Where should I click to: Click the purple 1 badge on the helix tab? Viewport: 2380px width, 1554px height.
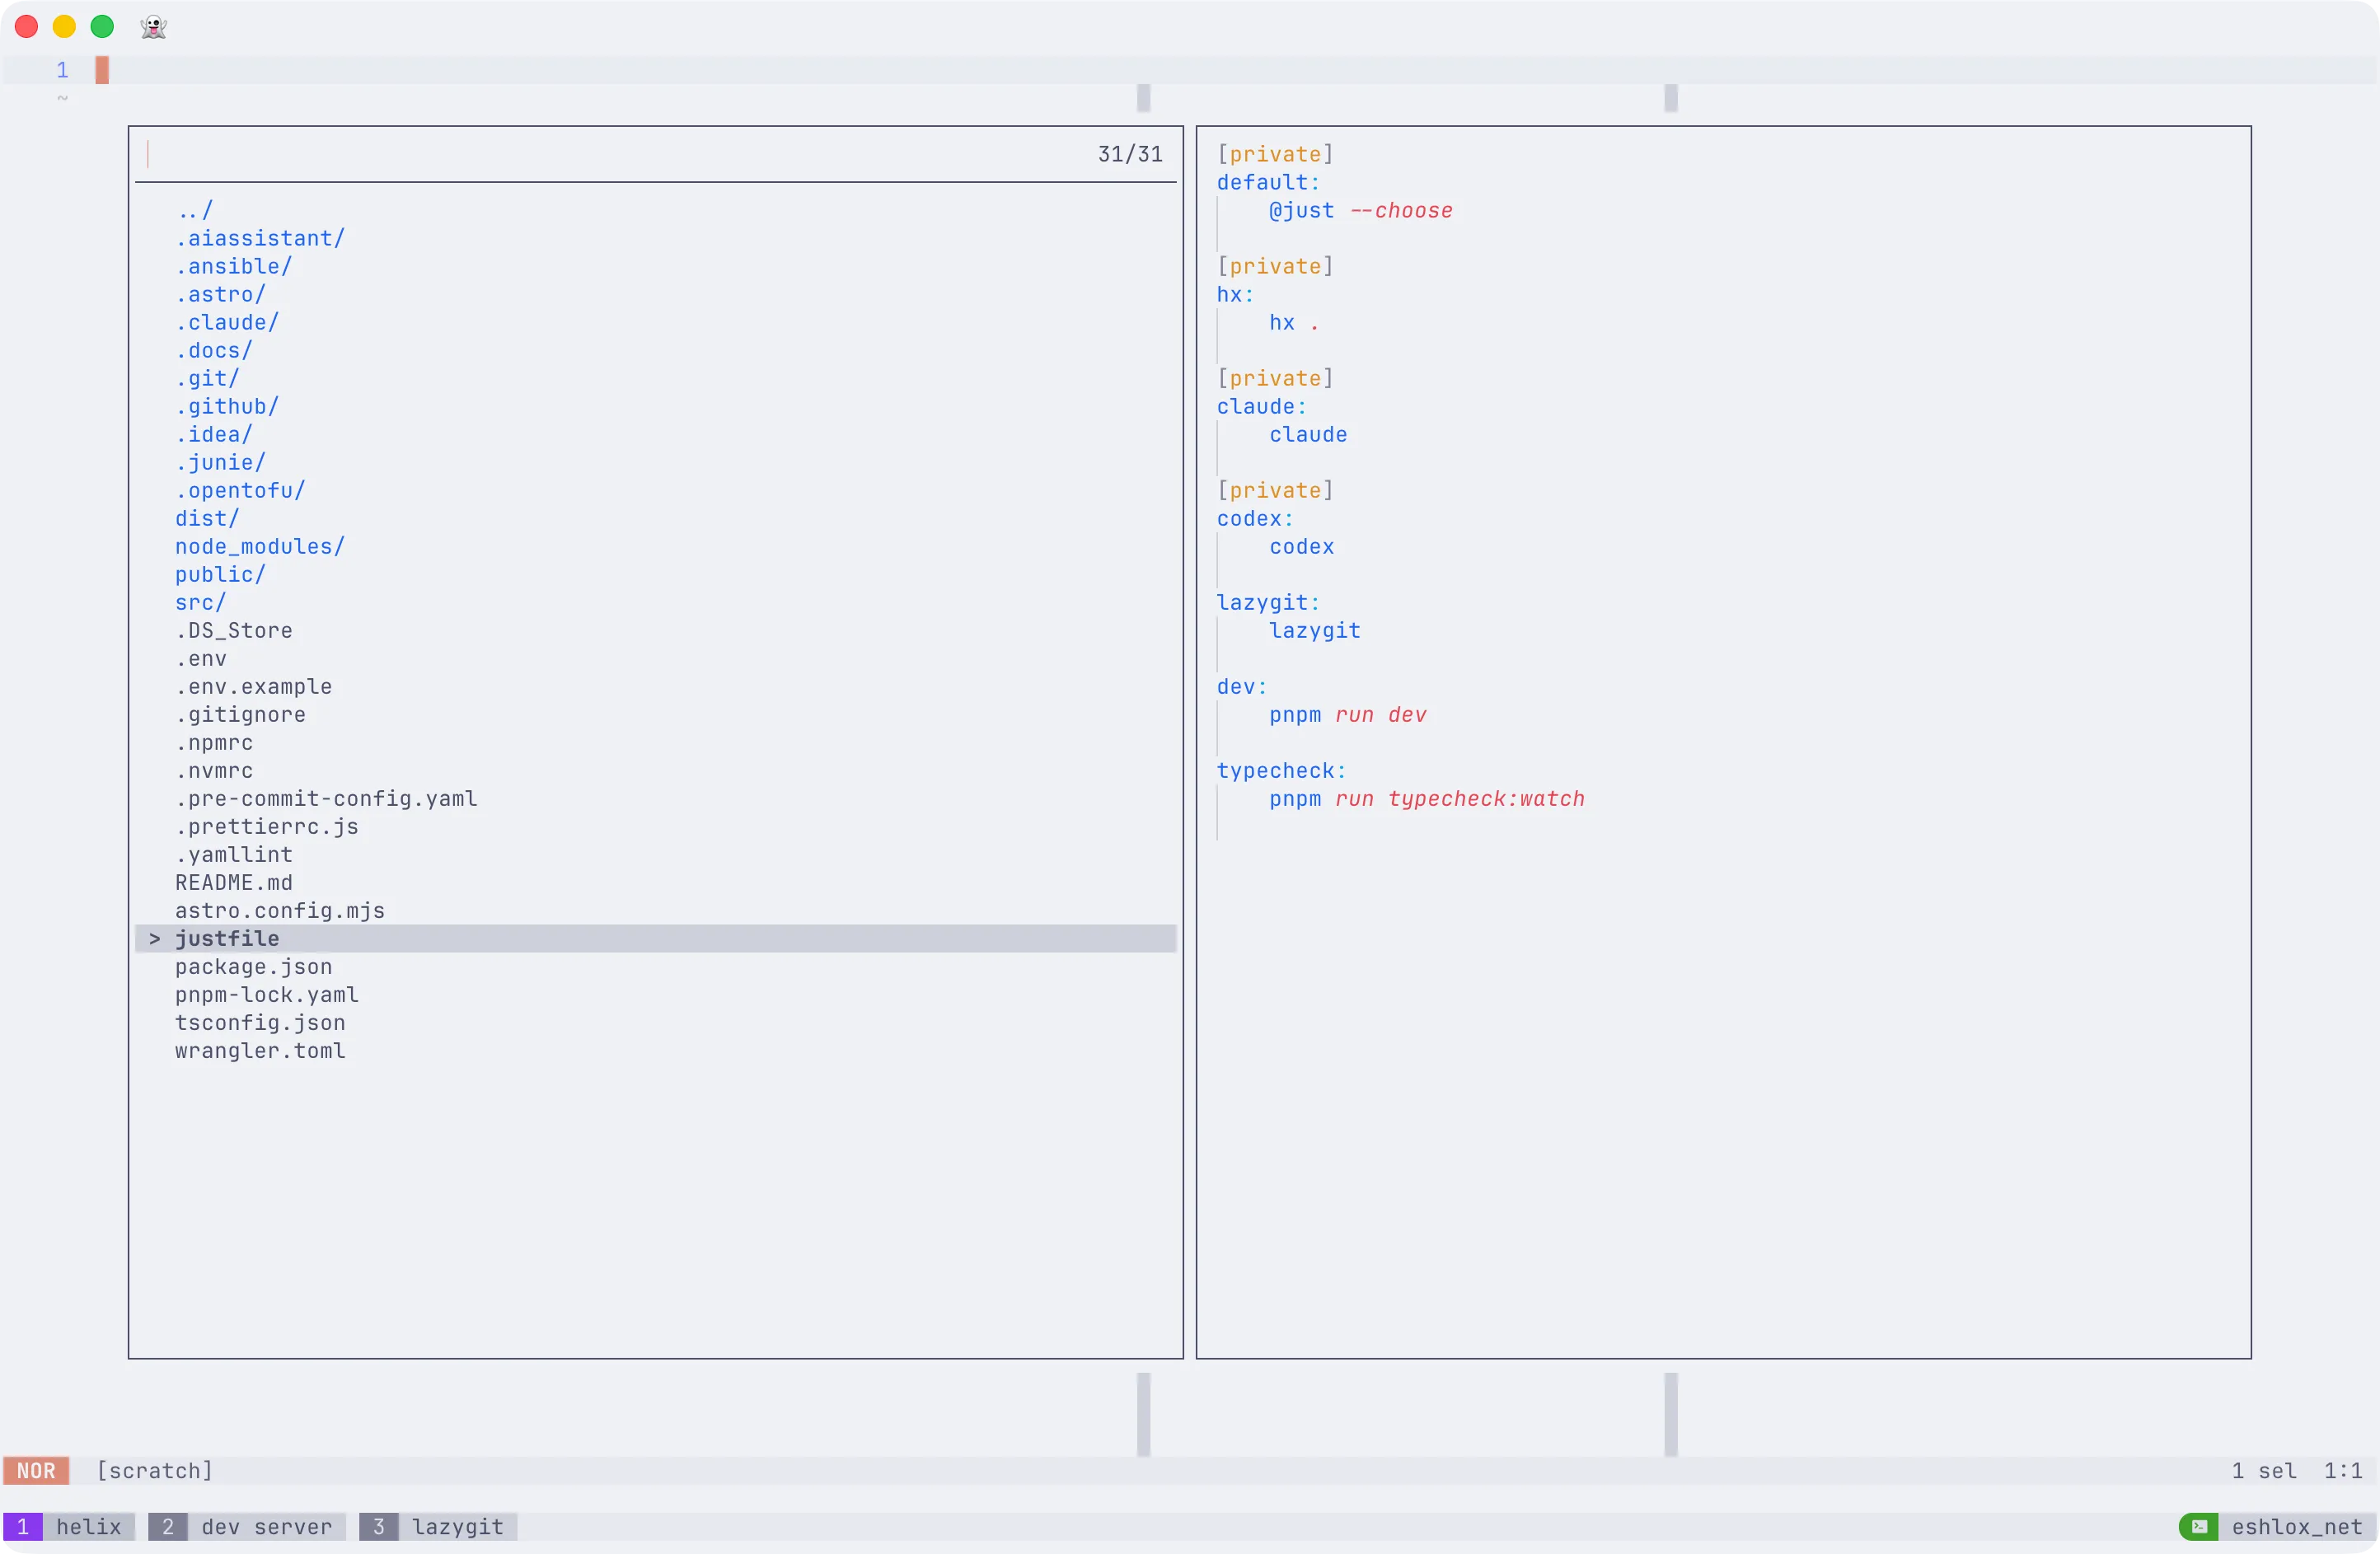pyautogui.click(x=22, y=1527)
